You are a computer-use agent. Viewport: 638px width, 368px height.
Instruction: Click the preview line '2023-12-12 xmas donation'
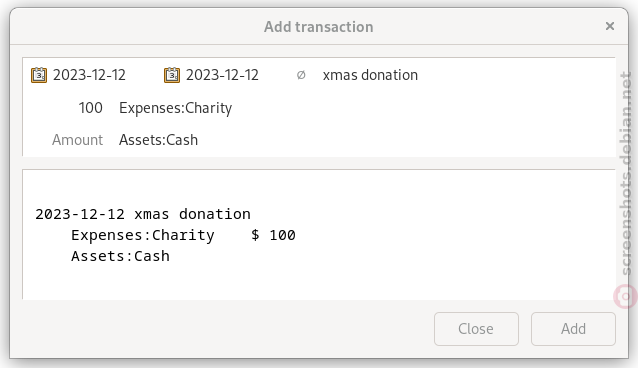coord(143,214)
